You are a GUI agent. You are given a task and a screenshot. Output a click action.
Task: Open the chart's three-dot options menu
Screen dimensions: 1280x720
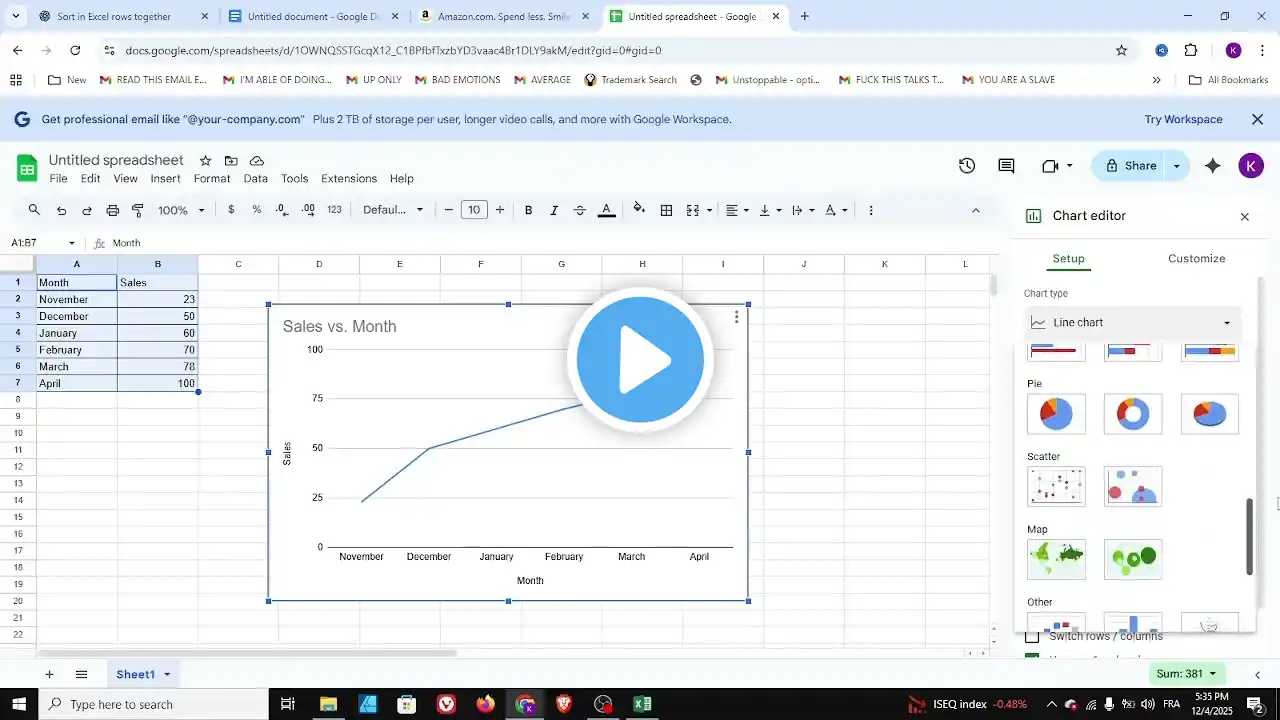(737, 317)
